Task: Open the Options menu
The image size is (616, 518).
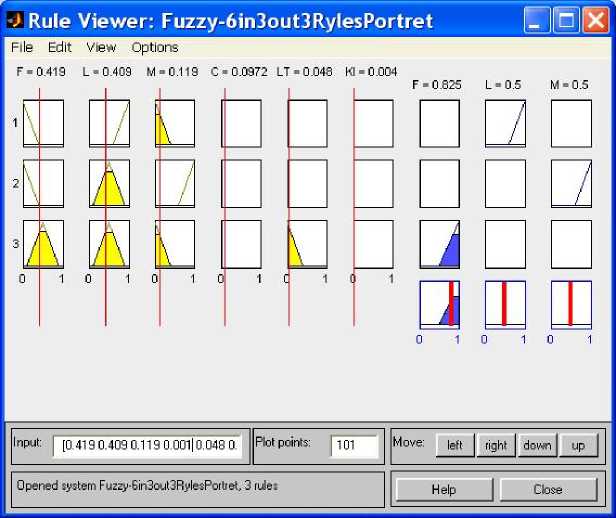Action: [155, 48]
